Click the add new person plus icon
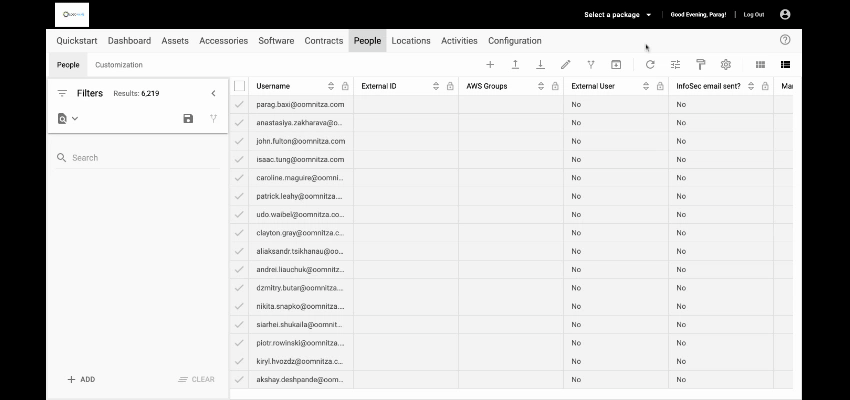Screen dimensions: 850x400 (x=490, y=65)
